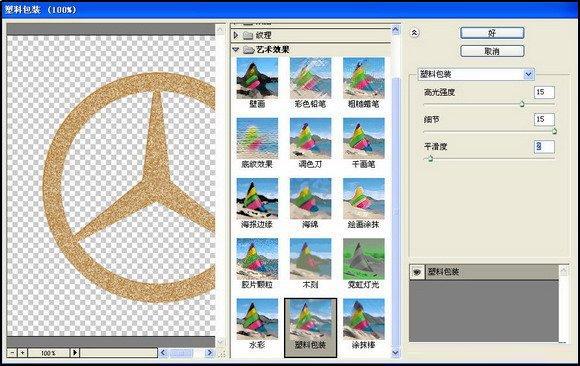
Task: Collapse the 艺术效果 filter folder
Action: click(x=236, y=49)
